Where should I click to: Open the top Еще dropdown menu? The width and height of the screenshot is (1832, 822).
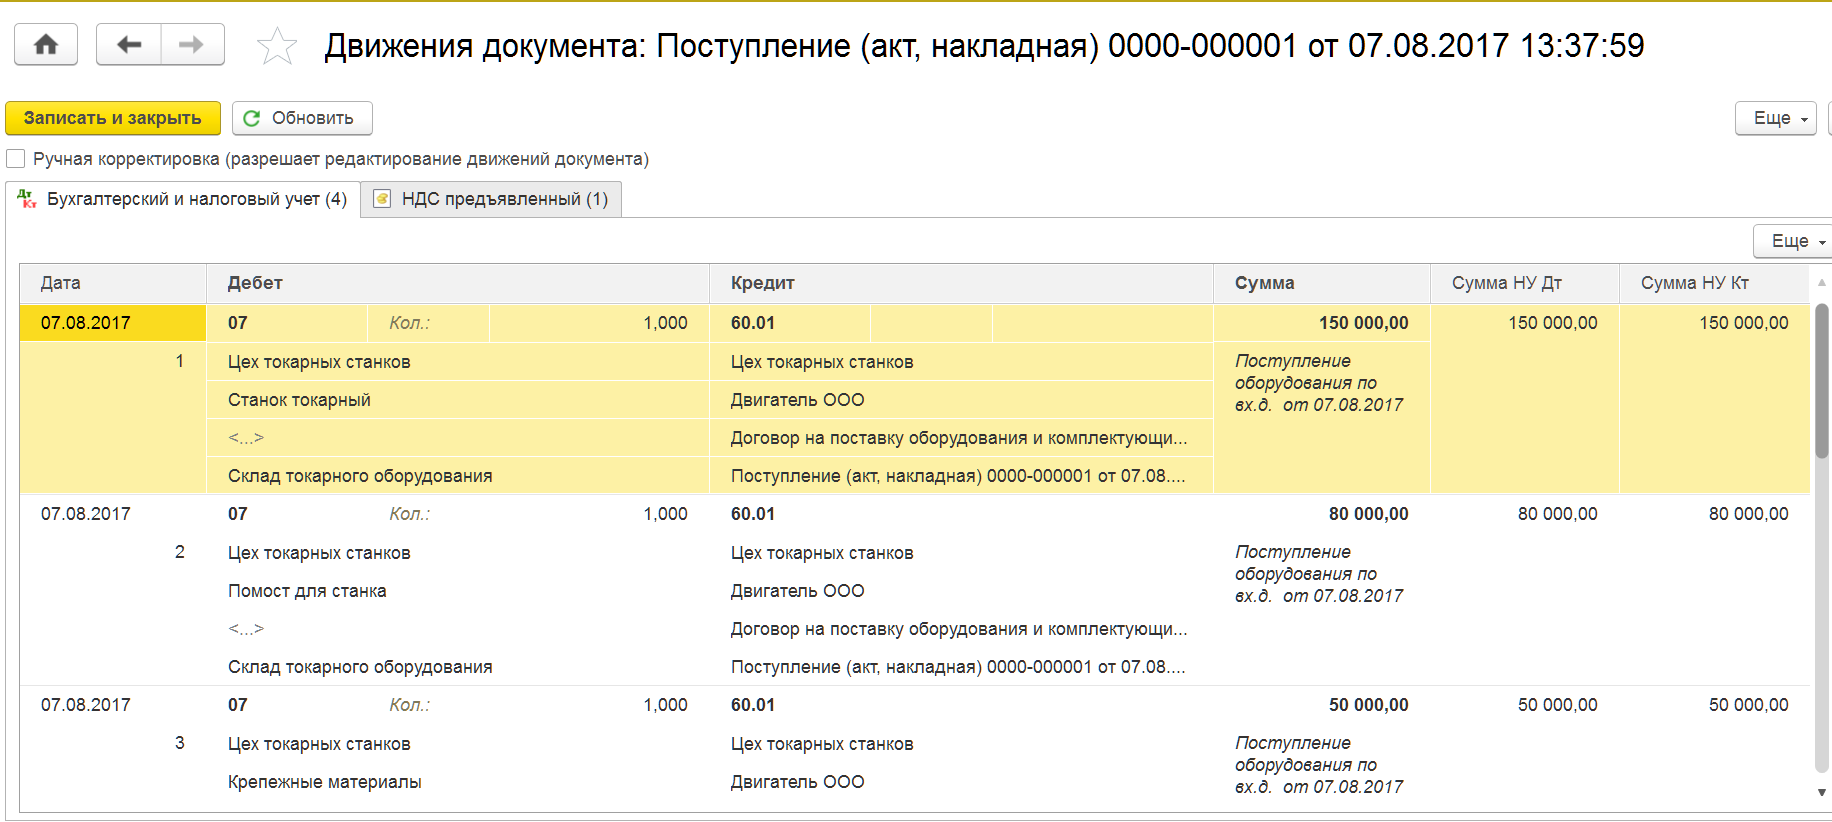point(1775,118)
